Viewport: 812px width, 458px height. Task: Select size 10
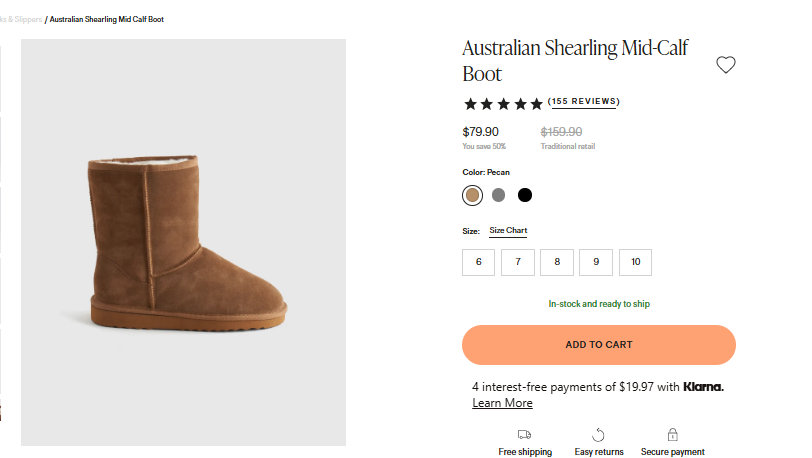[635, 262]
